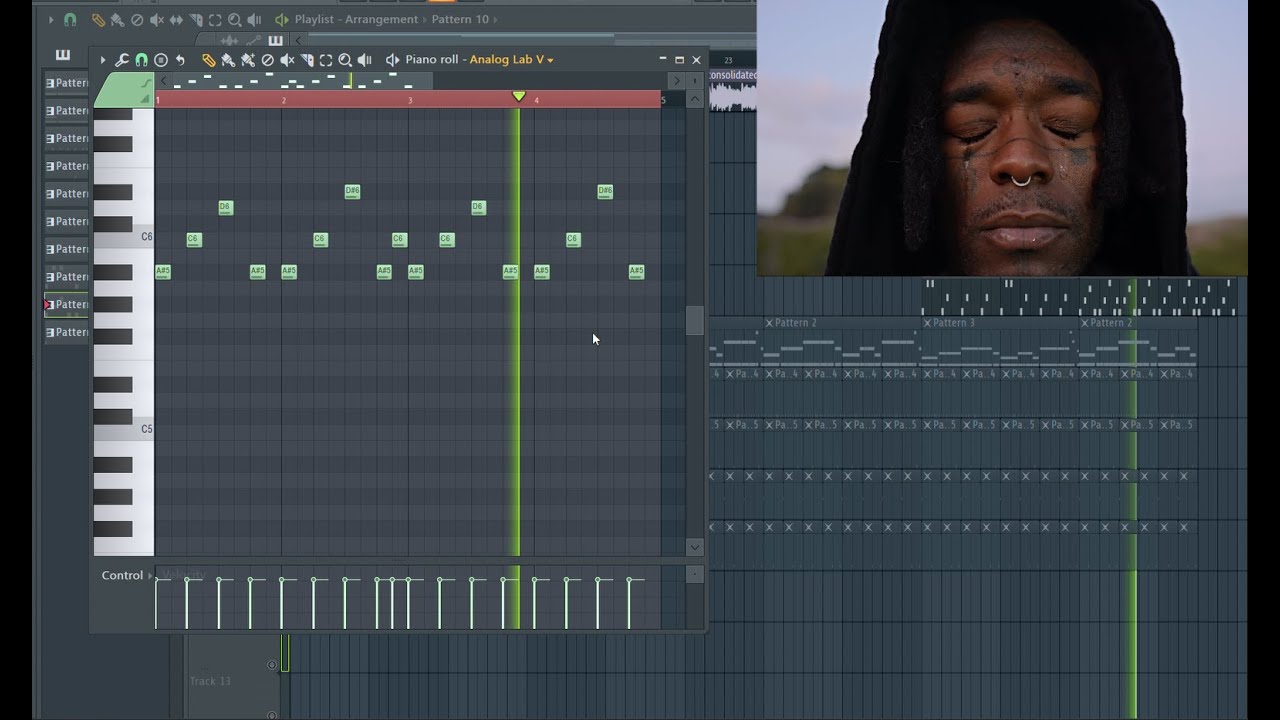Select the piano roll Delete tool

(x=268, y=60)
